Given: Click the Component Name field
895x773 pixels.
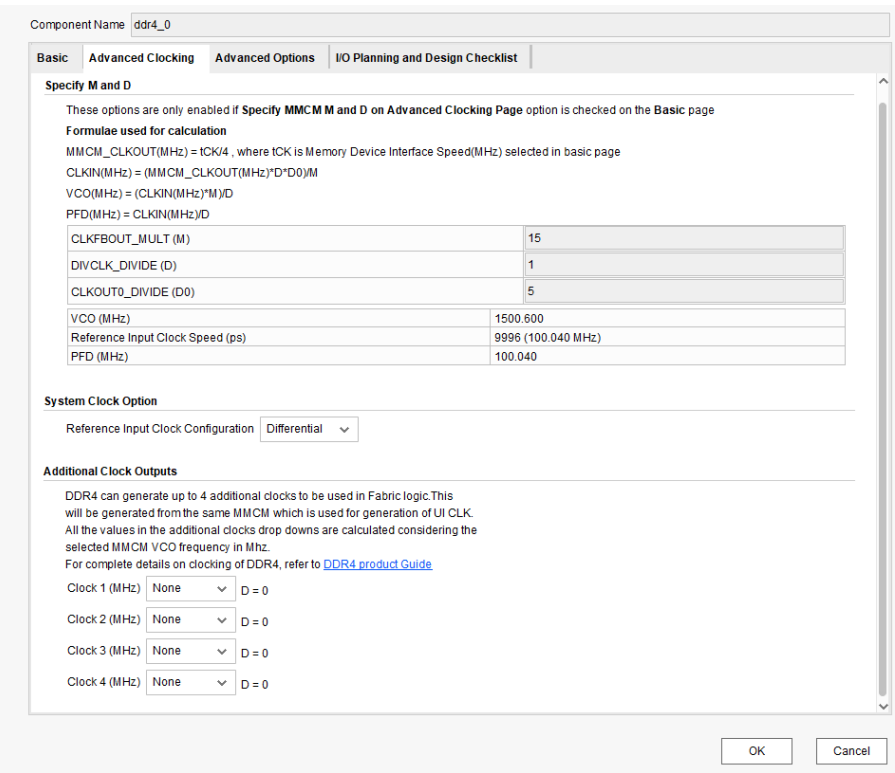Looking at the screenshot, I should coord(510,25).
